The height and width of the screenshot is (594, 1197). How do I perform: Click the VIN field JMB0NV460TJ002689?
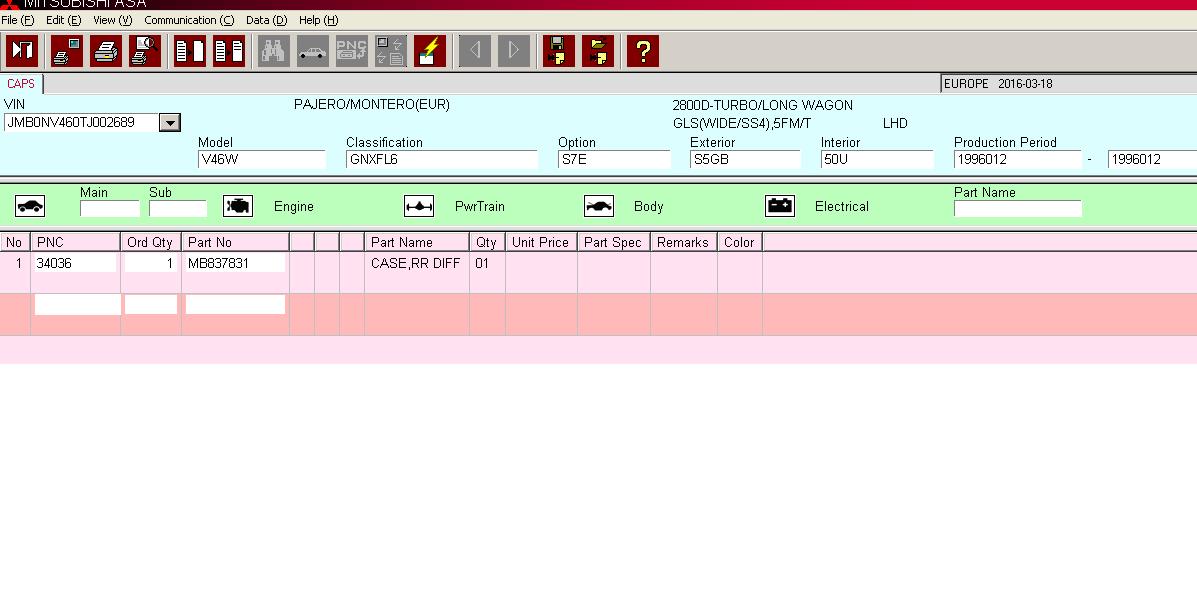81,122
